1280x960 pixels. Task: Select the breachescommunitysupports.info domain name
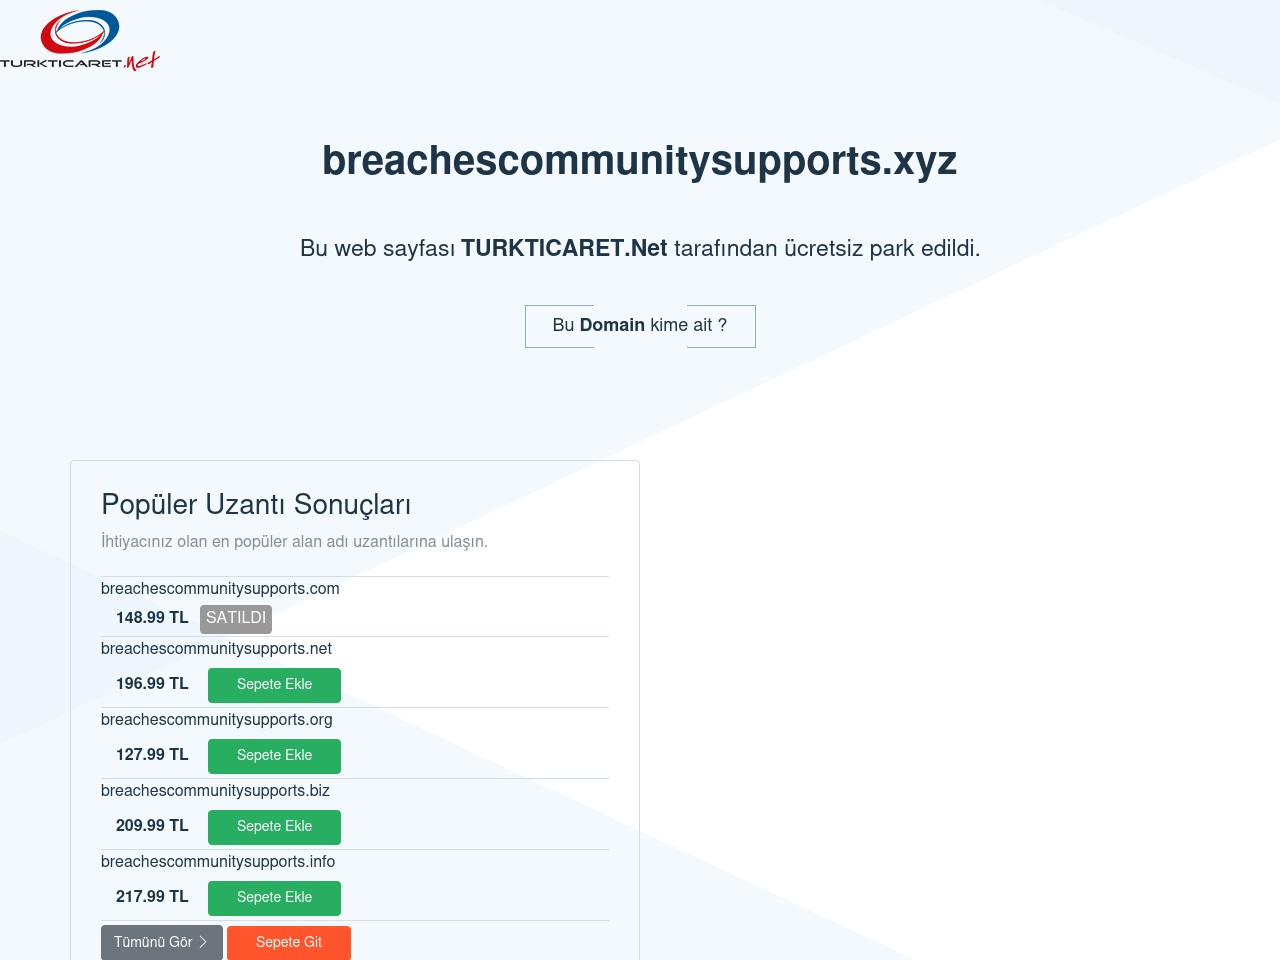pyautogui.click(x=218, y=862)
